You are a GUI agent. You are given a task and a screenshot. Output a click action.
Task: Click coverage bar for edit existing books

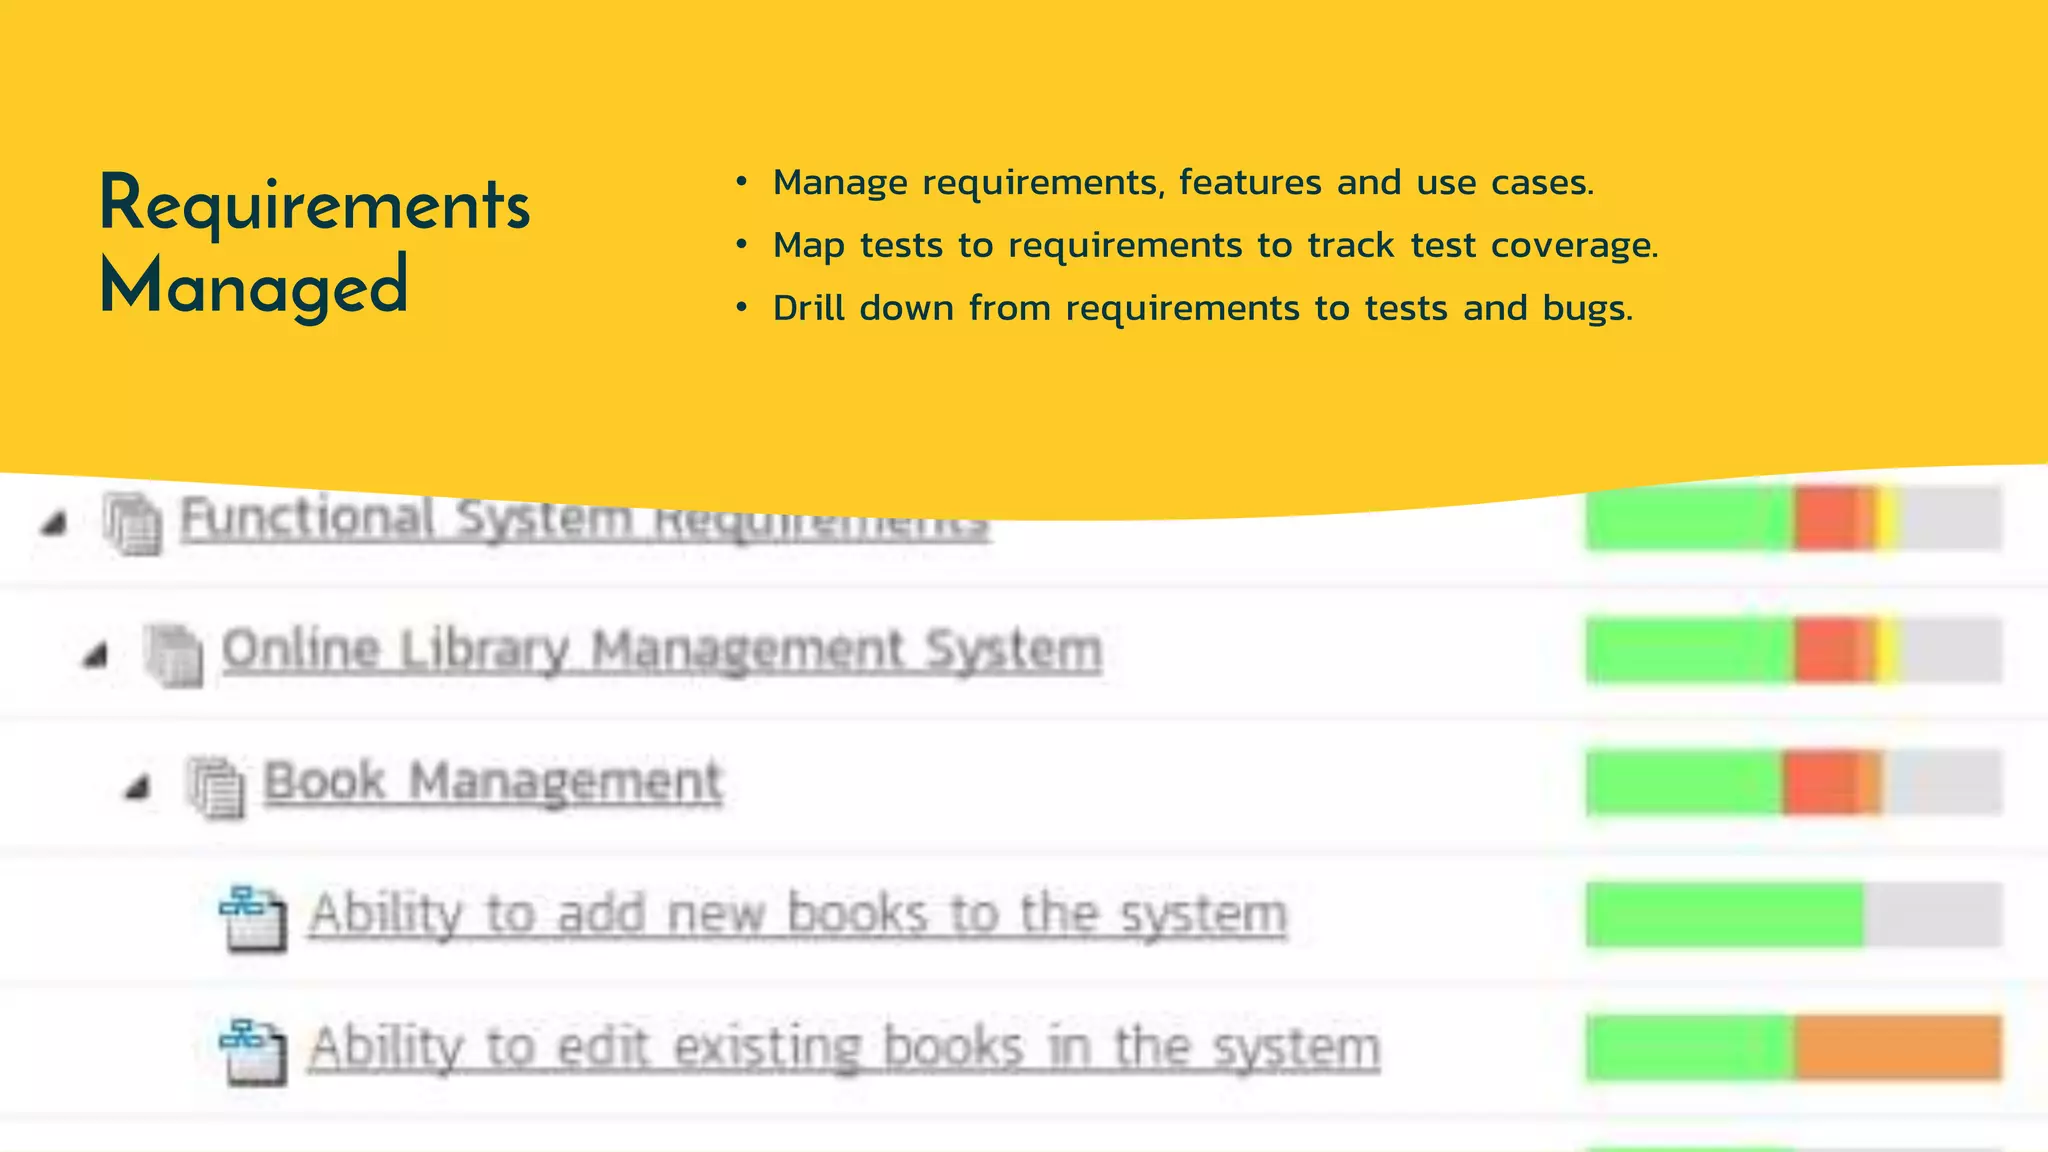click(1794, 1048)
